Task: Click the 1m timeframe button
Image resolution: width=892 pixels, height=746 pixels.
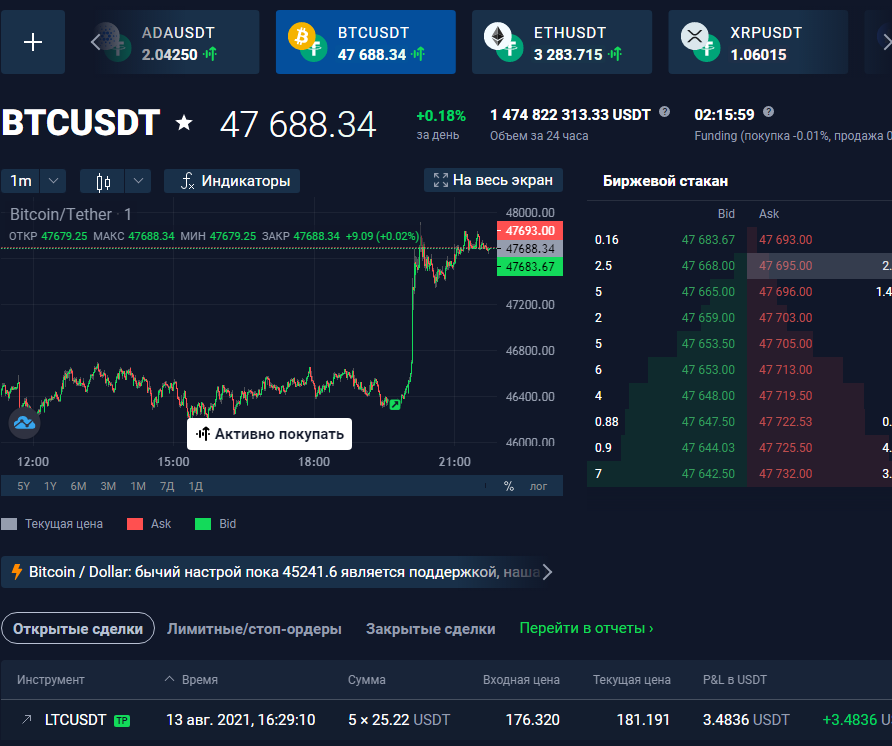Action: click(x=20, y=181)
